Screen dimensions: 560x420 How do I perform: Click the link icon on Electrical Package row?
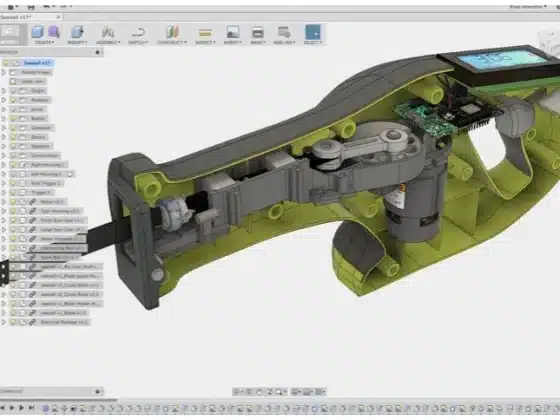pyautogui.click(x=32, y=322)
